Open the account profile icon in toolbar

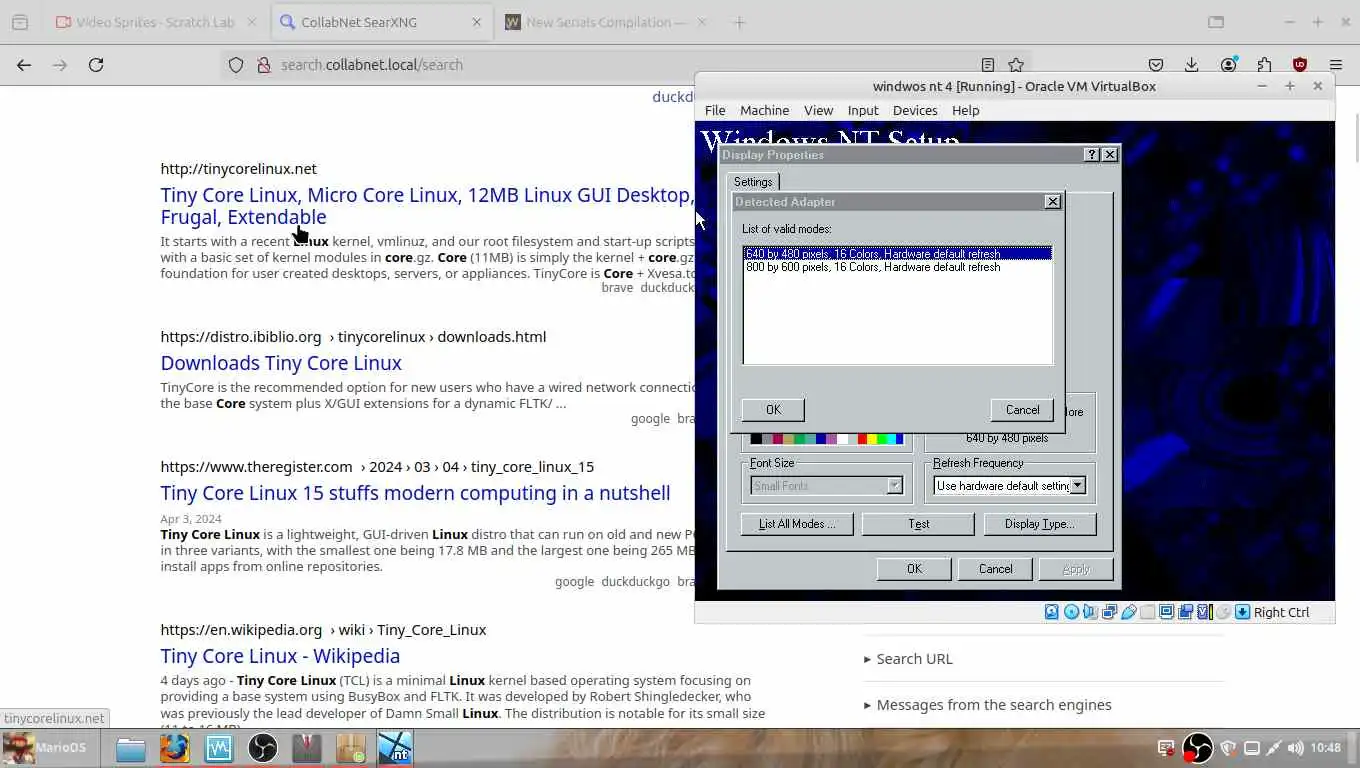tap(1228, 65)
